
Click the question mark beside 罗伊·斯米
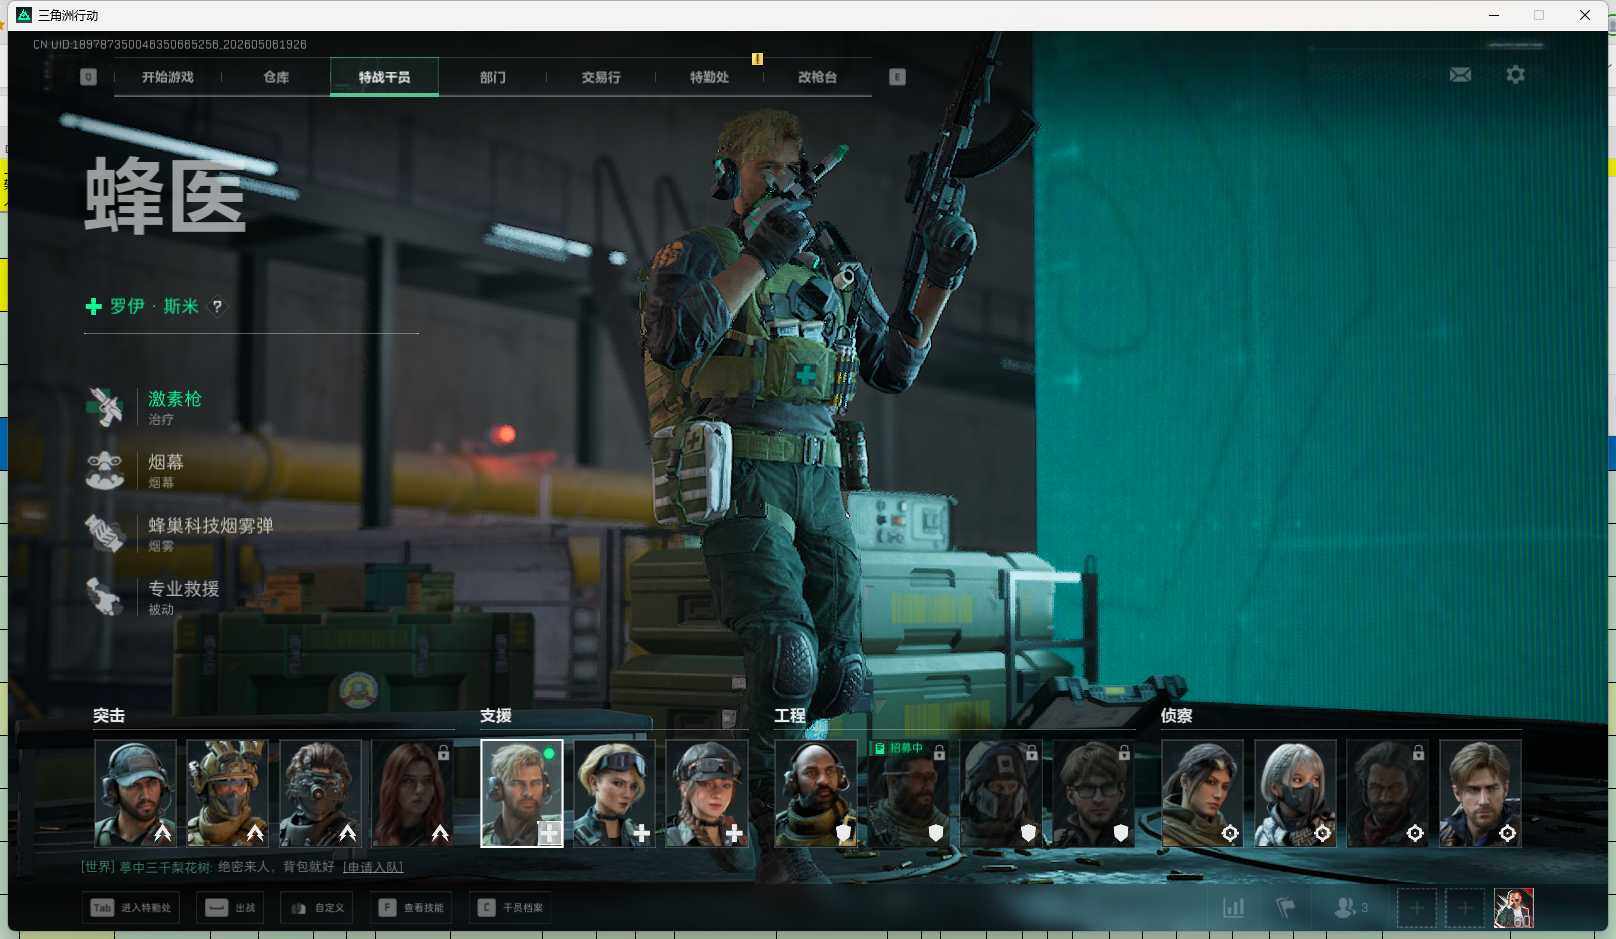(x=217, y=307)
